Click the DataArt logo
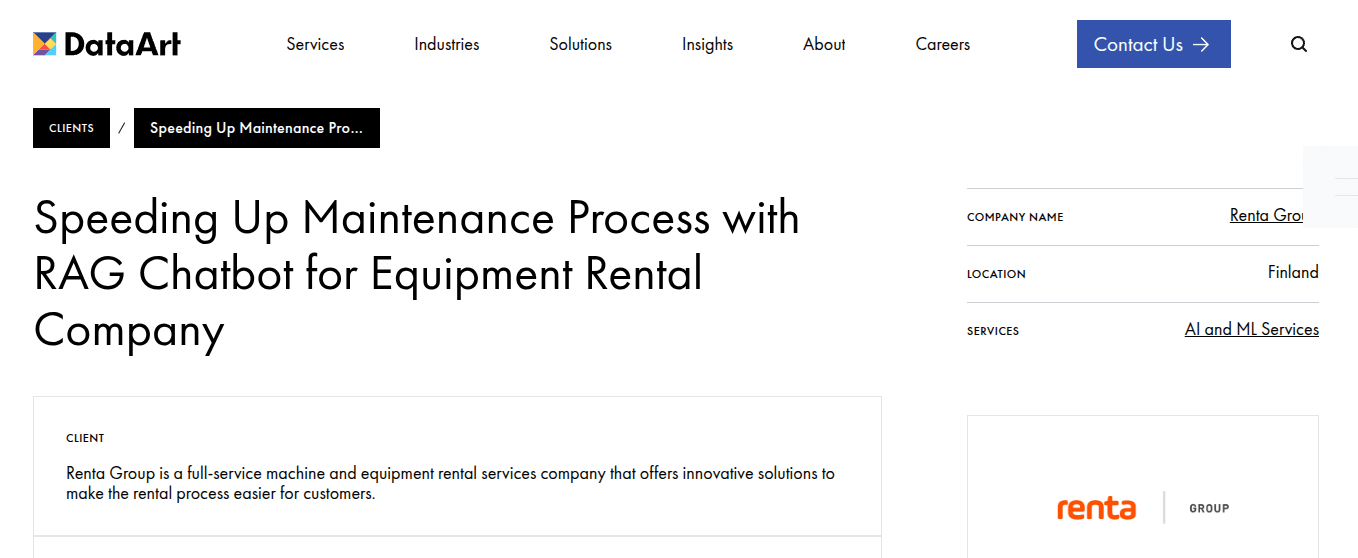Image resolution: width=1358 pixels, height=558 pixels. [107, 44]
